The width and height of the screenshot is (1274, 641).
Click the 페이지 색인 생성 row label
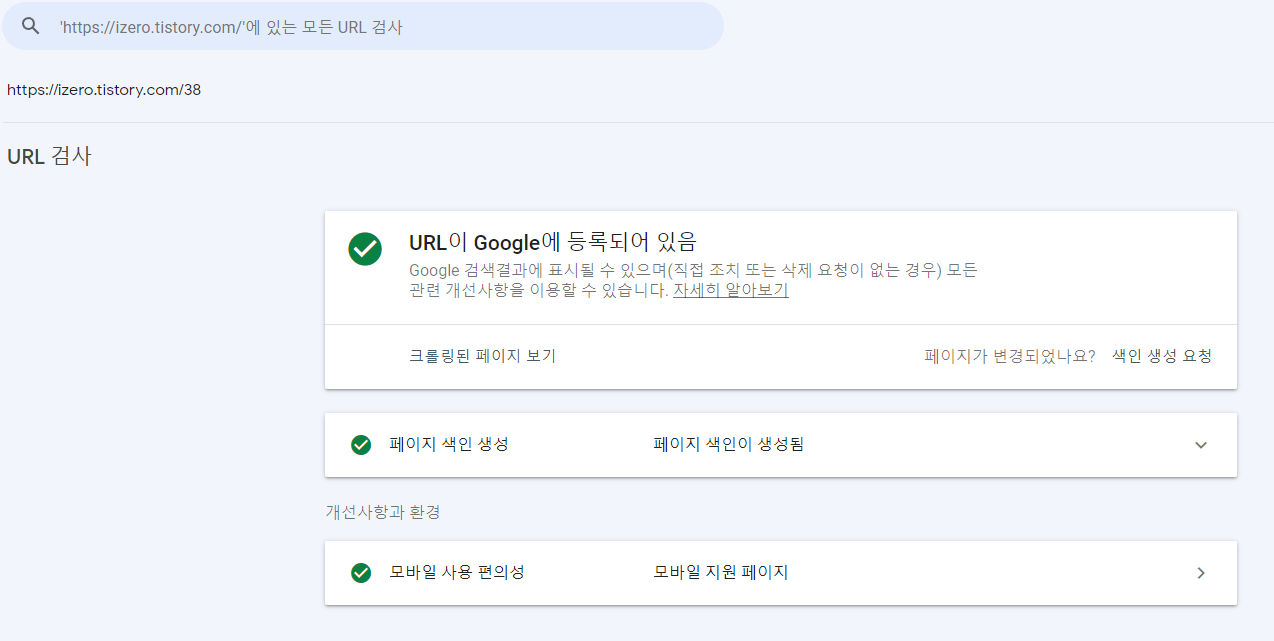(449, 445)
